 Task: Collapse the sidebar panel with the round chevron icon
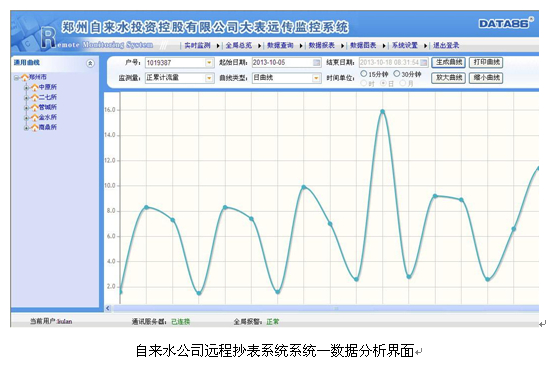click(x=90, y=63)
